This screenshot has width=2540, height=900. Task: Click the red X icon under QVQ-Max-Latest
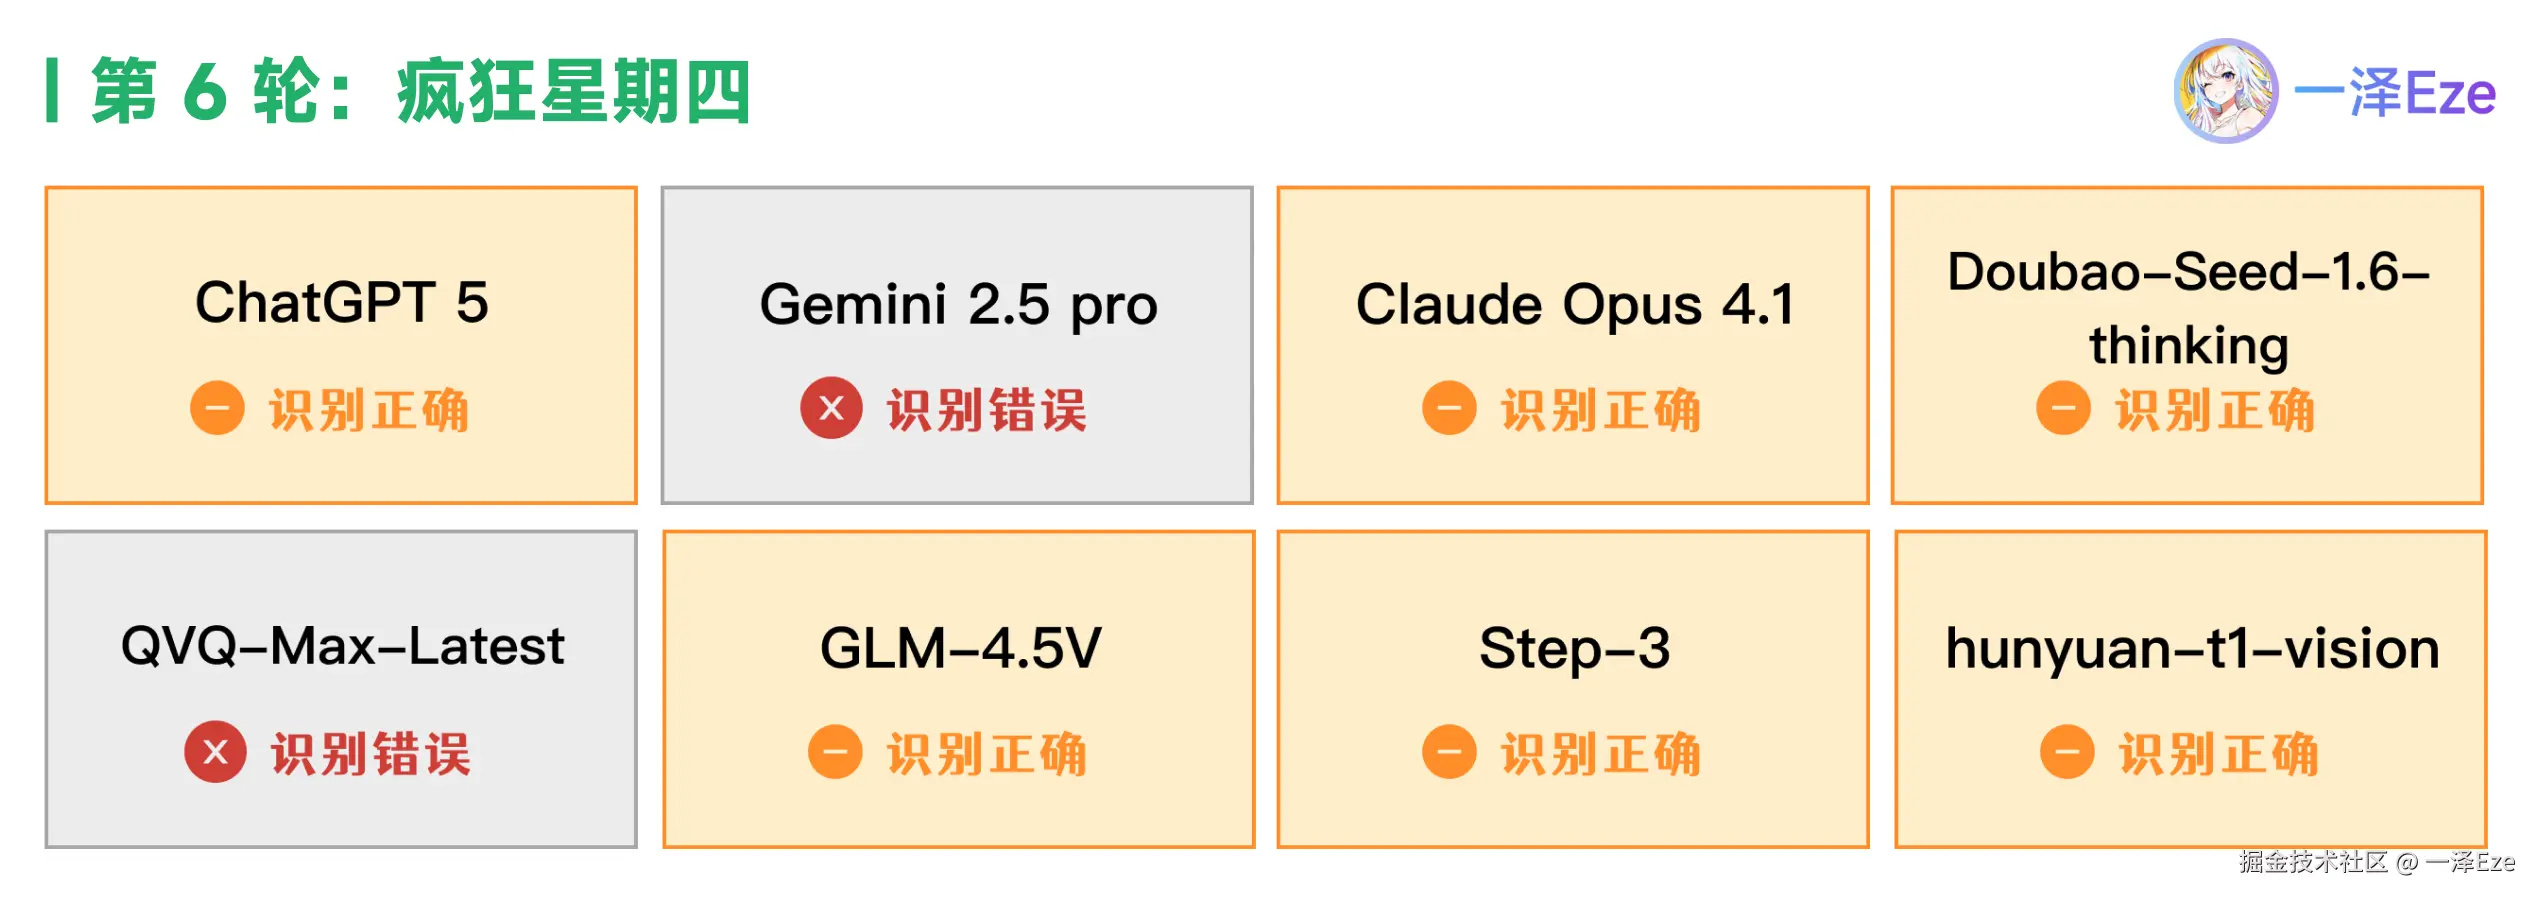(215, 752)
